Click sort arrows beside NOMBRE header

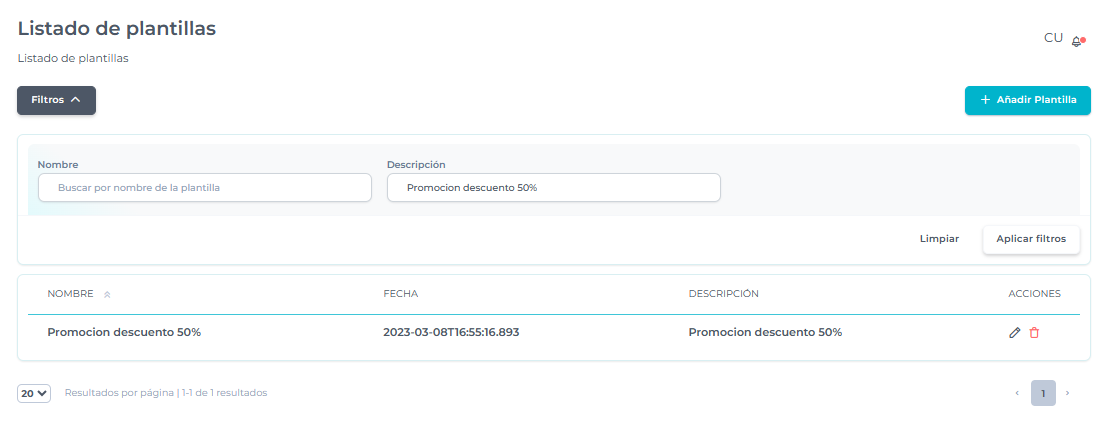point(107,294)
